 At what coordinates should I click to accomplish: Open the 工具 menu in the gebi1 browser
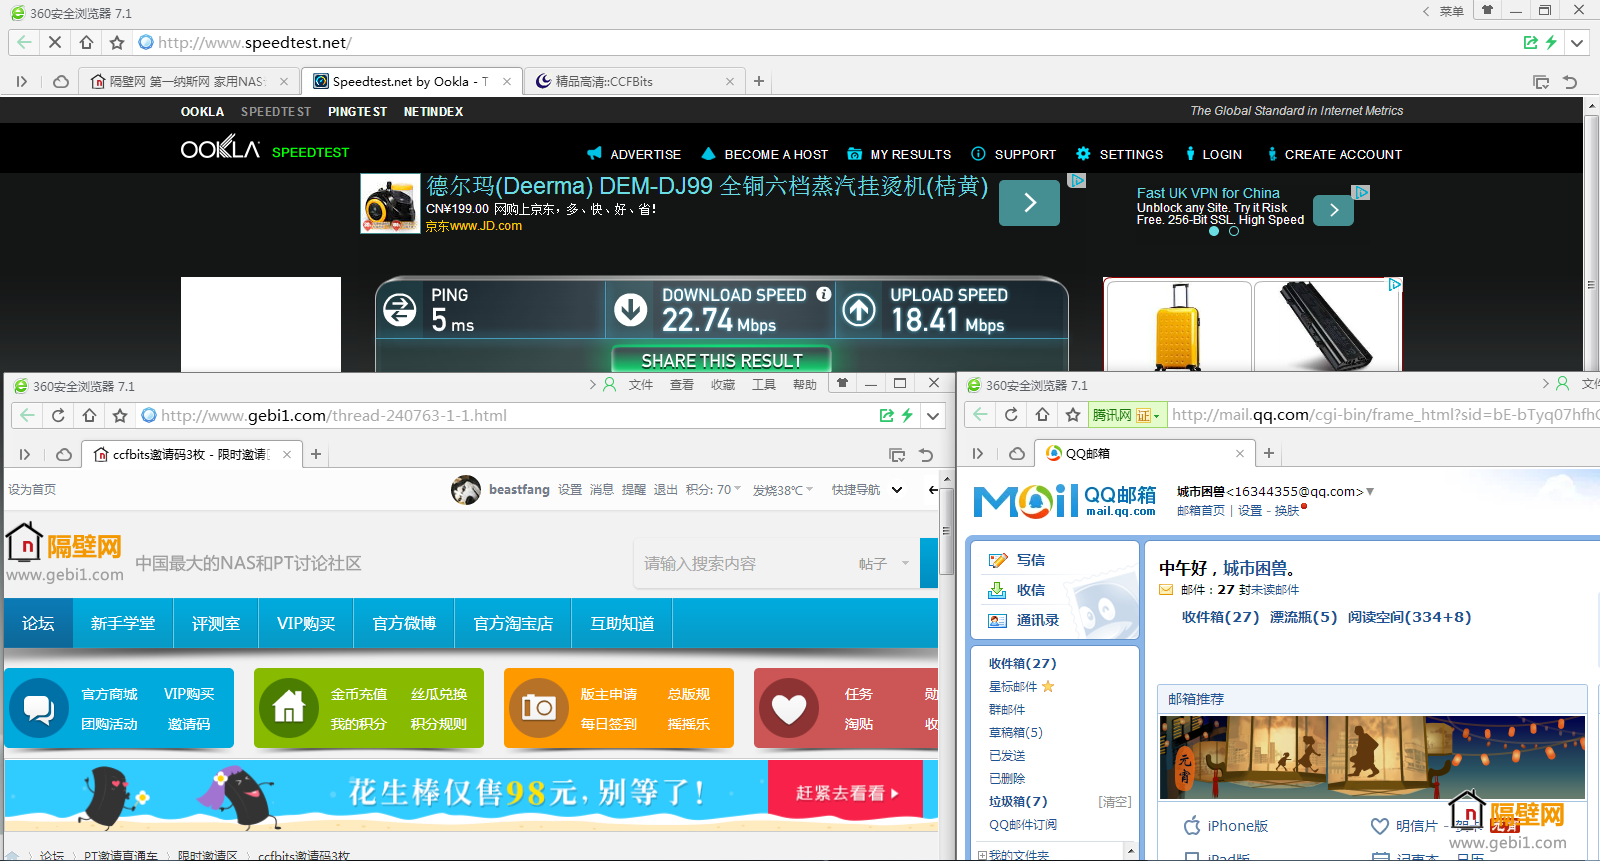point(763,384)
